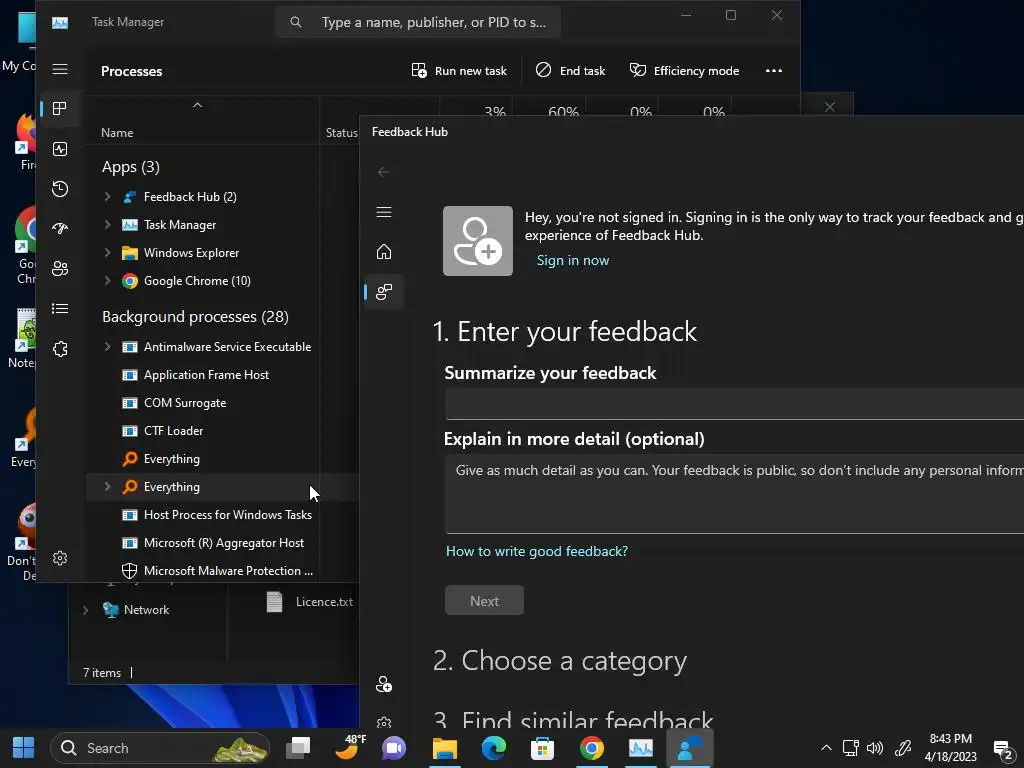
Task: Open the Services icon in Task Manager sidebar
Action: point(60,349)
